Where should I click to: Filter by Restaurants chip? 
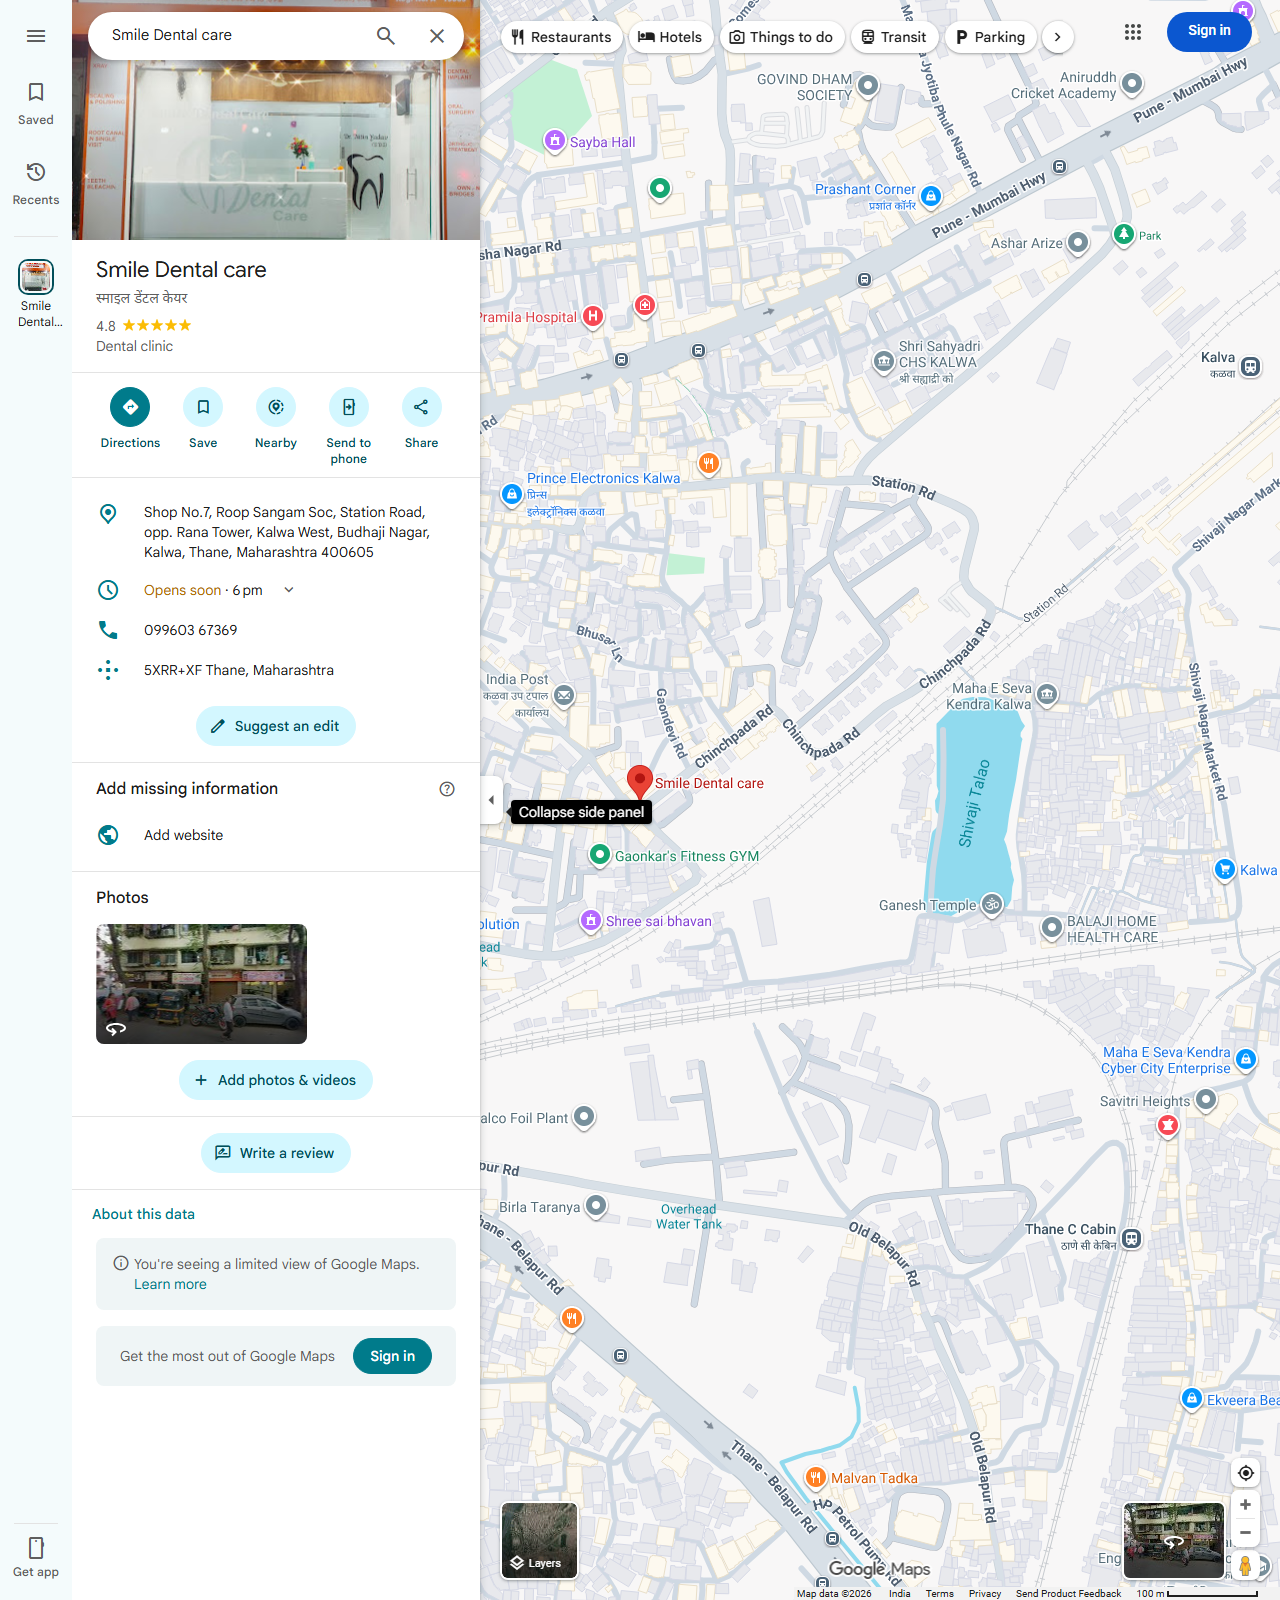pyautogui.click(x=561, y=37)
